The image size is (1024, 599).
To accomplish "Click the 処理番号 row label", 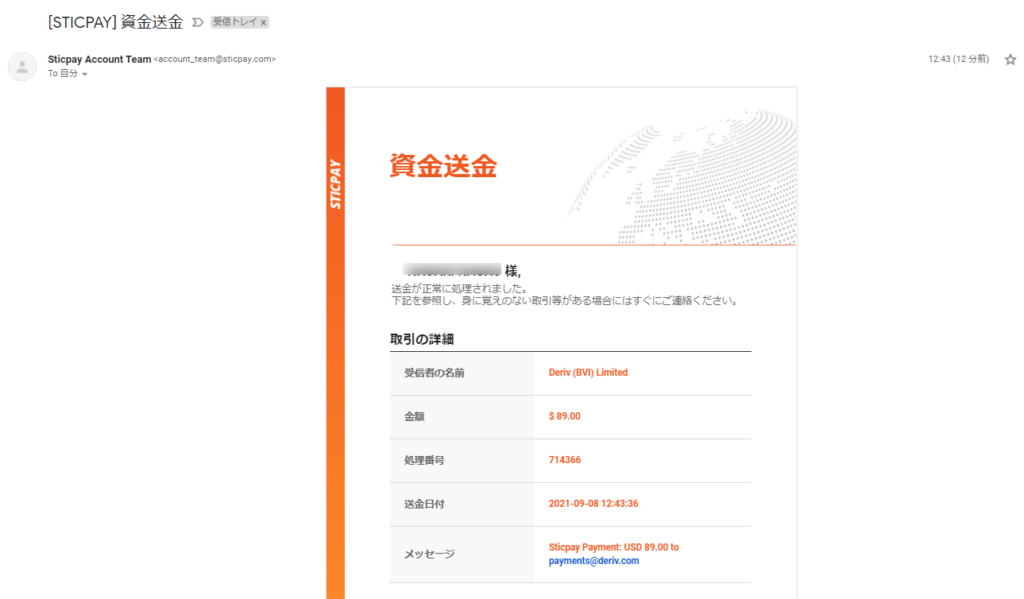I will tap(424, 461).
